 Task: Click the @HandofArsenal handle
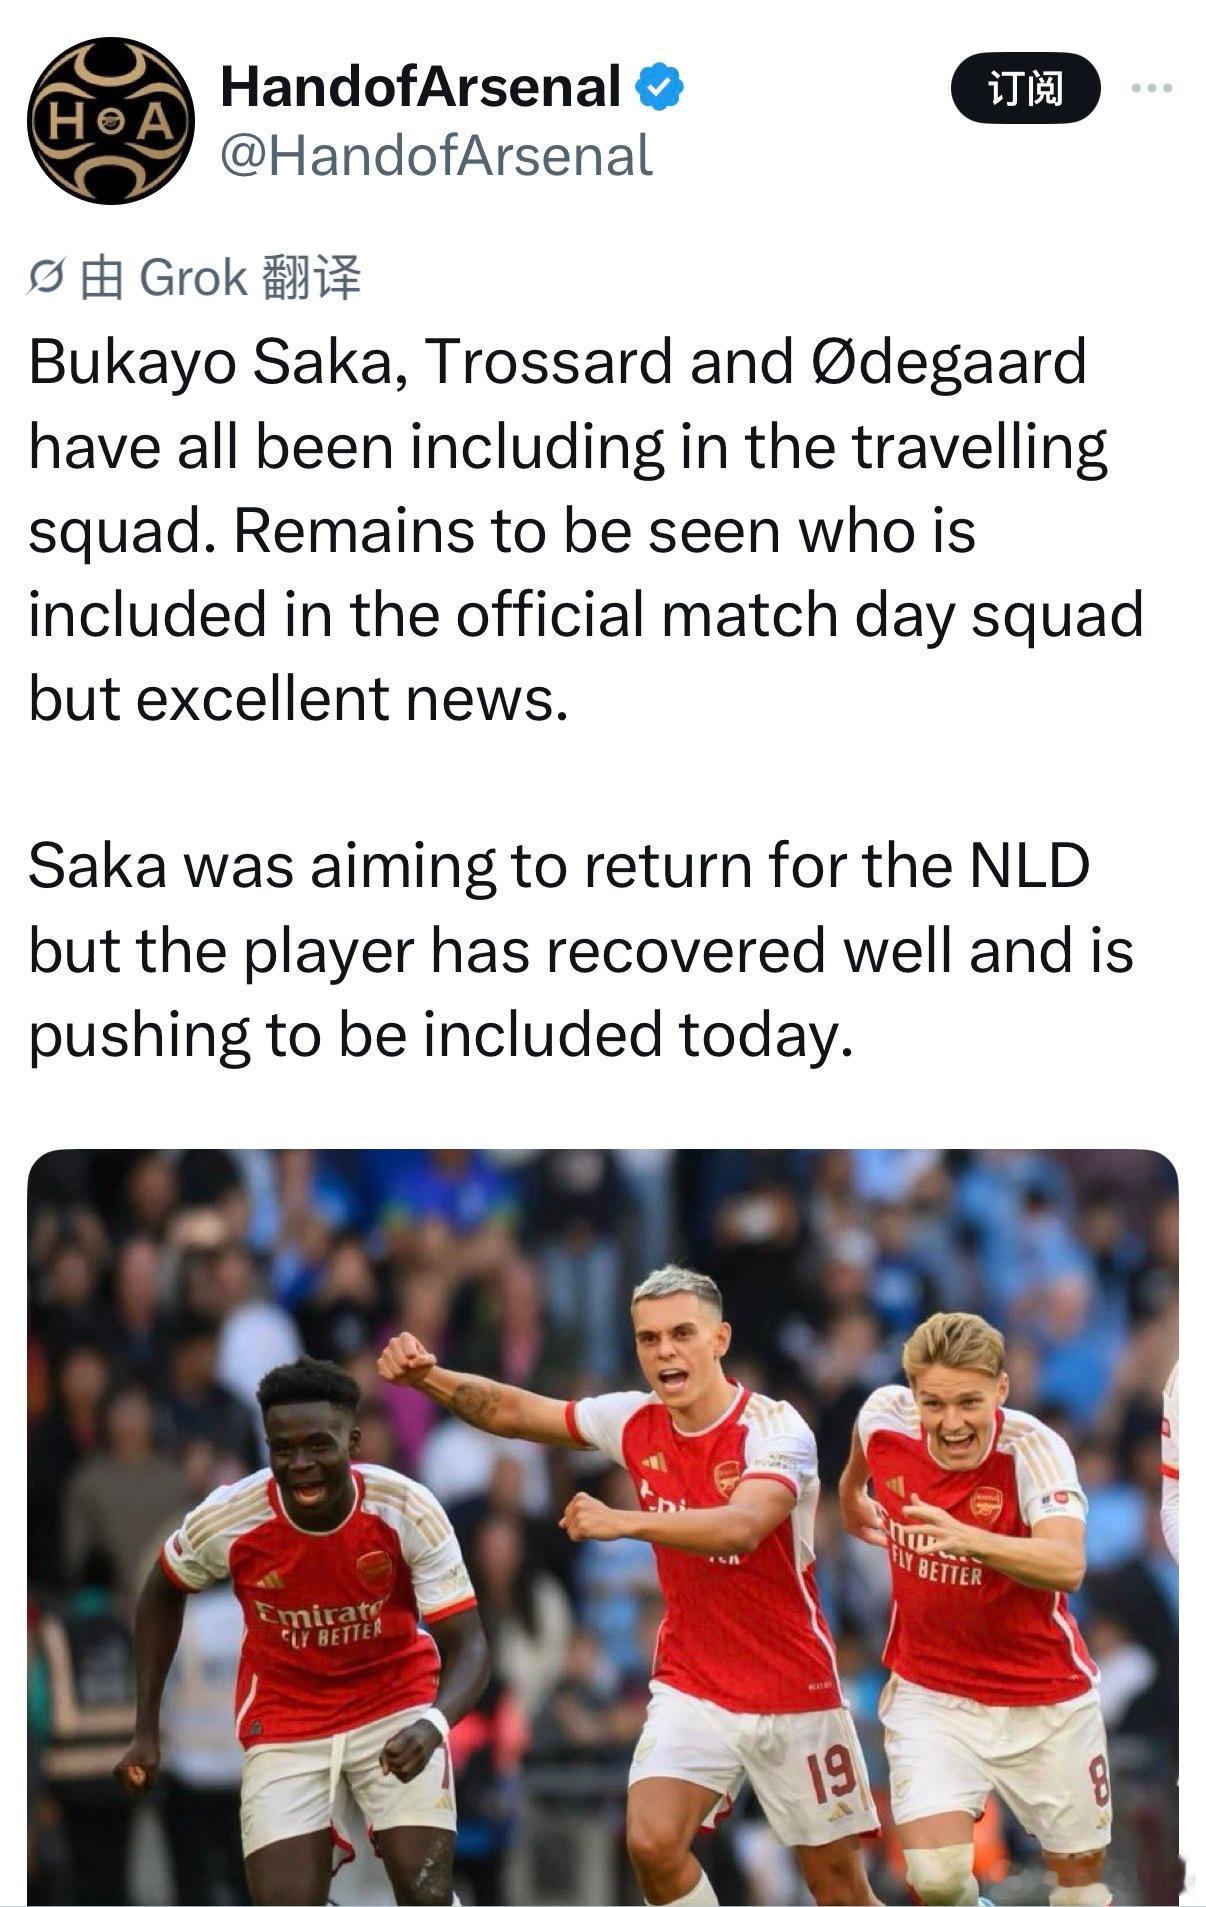(x=436, y=157)
